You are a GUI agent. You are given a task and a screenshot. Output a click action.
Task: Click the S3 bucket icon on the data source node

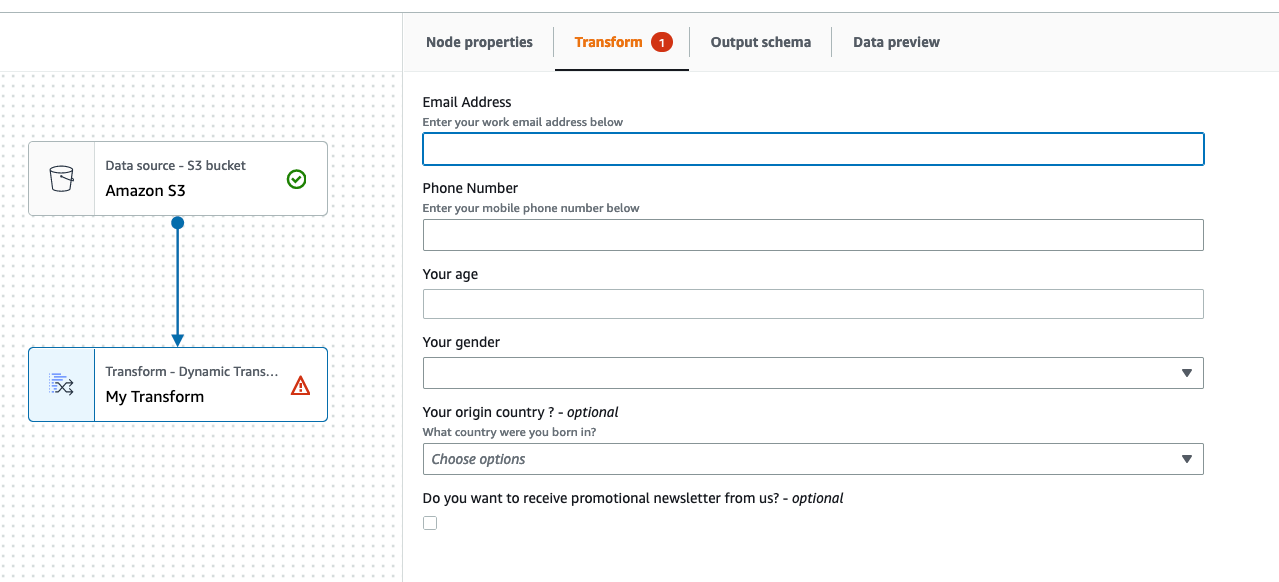pyautogui.click(x=62, y=177)
